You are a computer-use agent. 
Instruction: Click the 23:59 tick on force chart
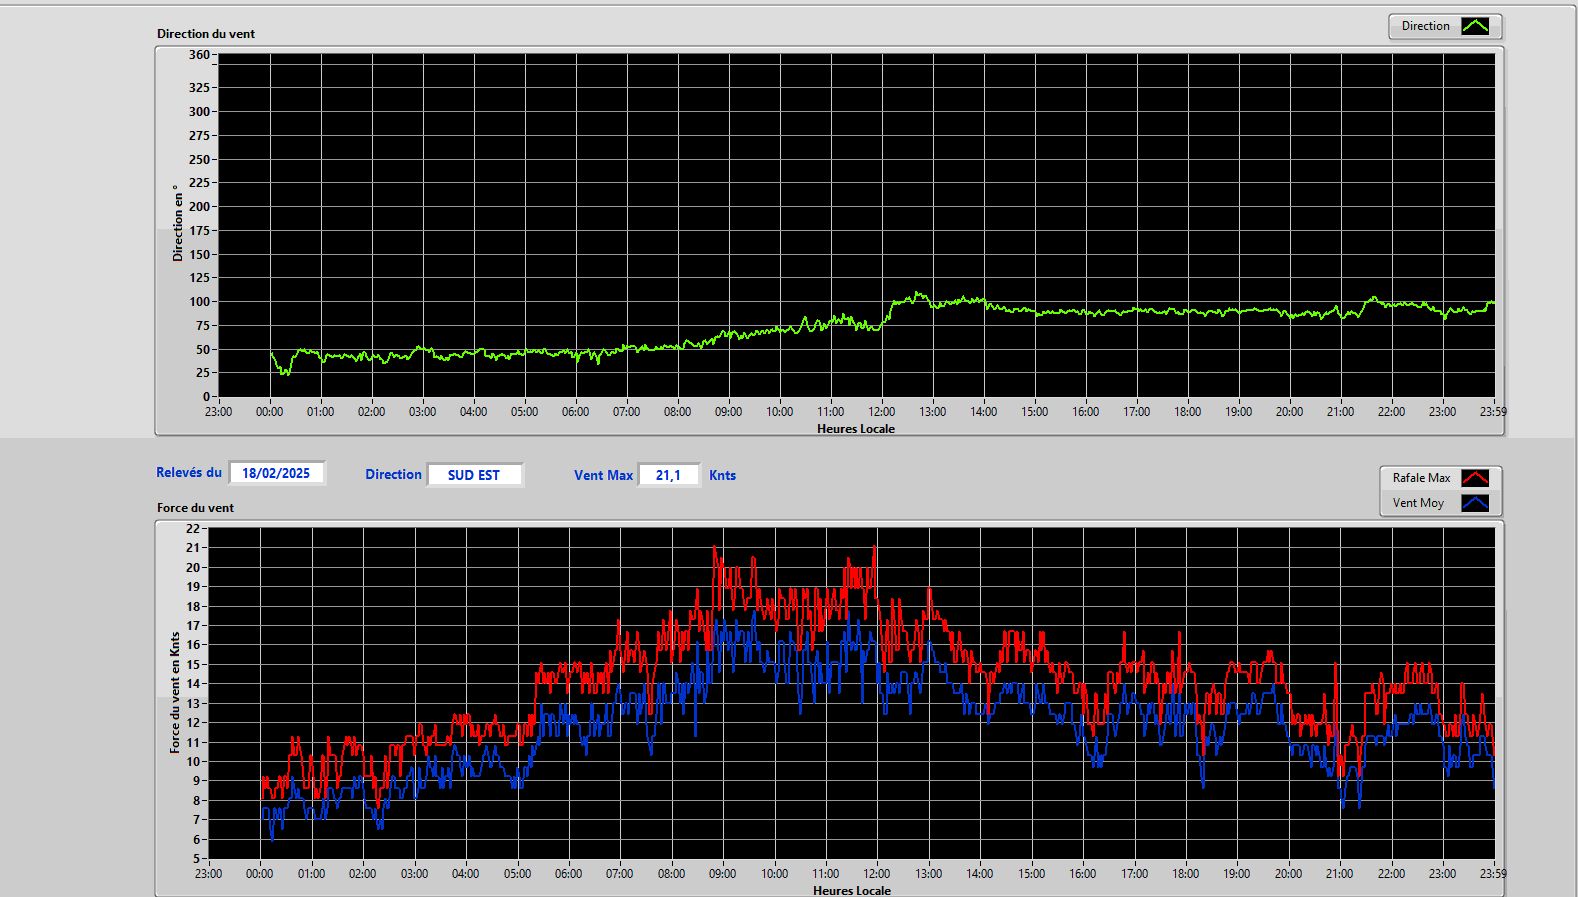click(1493, 873)
